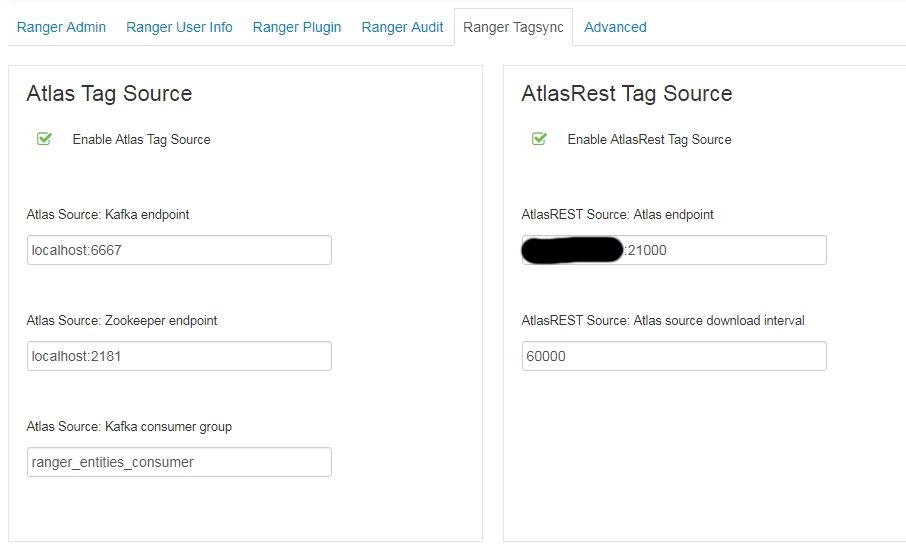
Task: Toggle the Enable AtlasRest Tag Source checkbox
Action: 539,139
